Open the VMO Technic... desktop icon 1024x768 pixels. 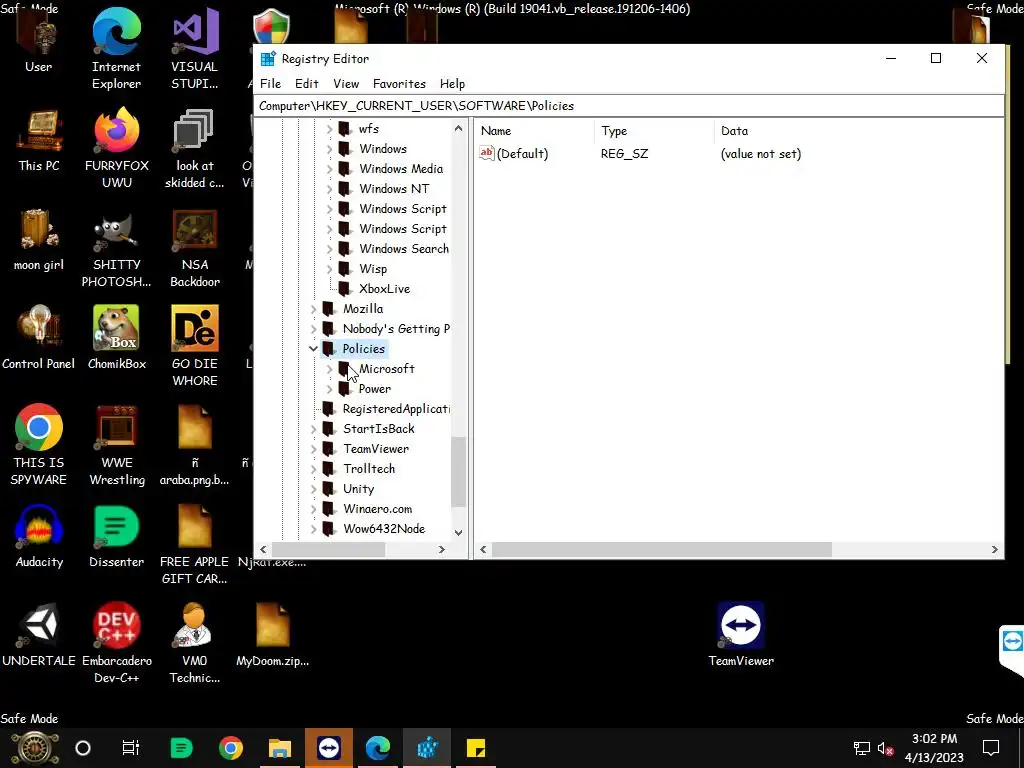pos(195,643)
